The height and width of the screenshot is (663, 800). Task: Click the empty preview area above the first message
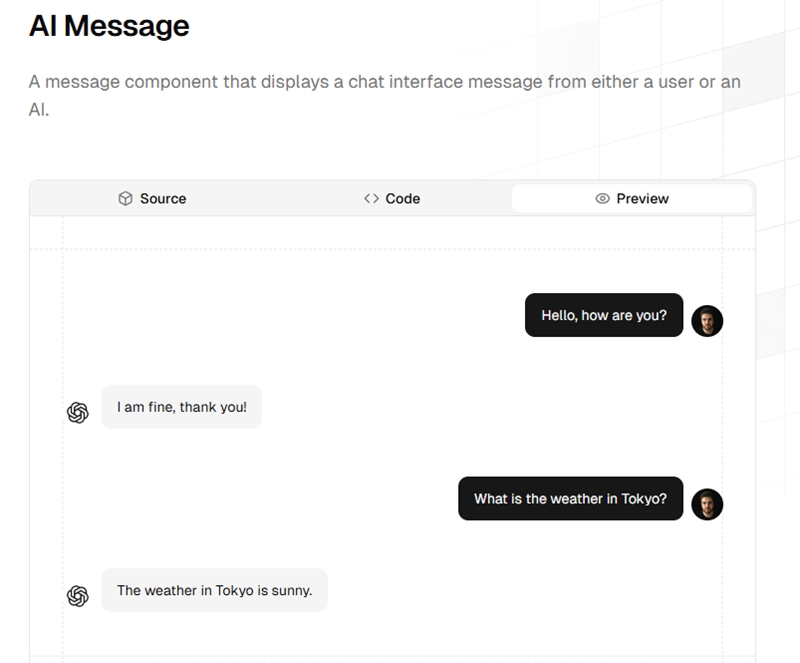tap(390, 268)
